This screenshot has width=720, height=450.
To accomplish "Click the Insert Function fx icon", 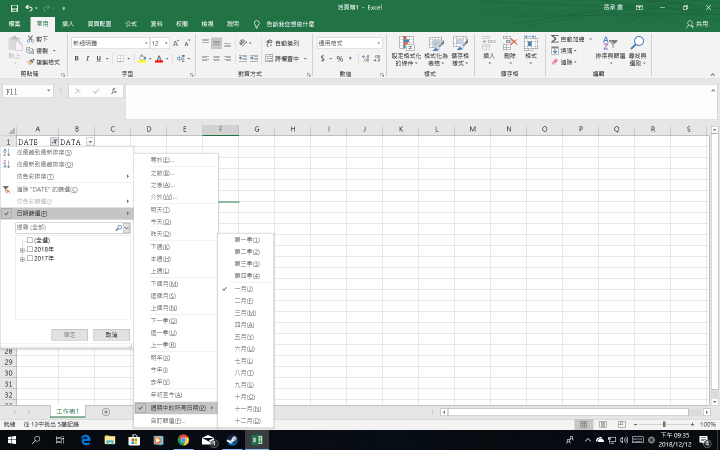I will 113,91.
